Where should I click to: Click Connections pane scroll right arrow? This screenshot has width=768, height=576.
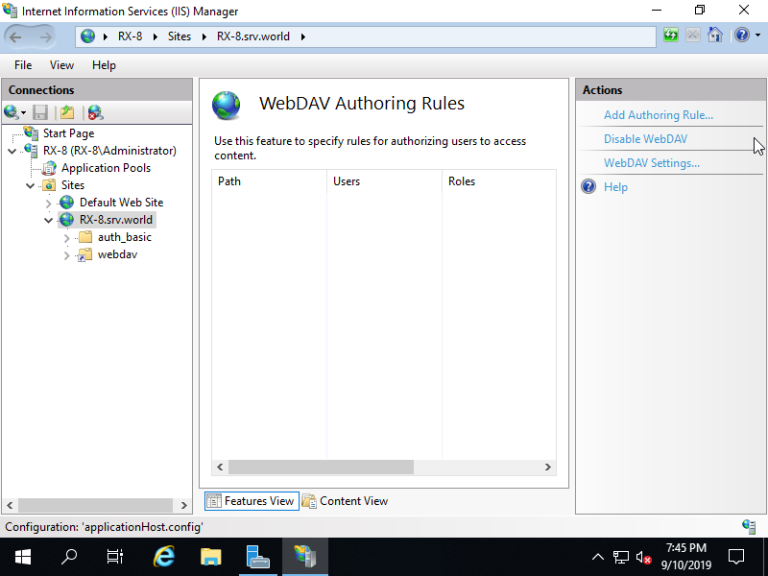tap(184, 505)
